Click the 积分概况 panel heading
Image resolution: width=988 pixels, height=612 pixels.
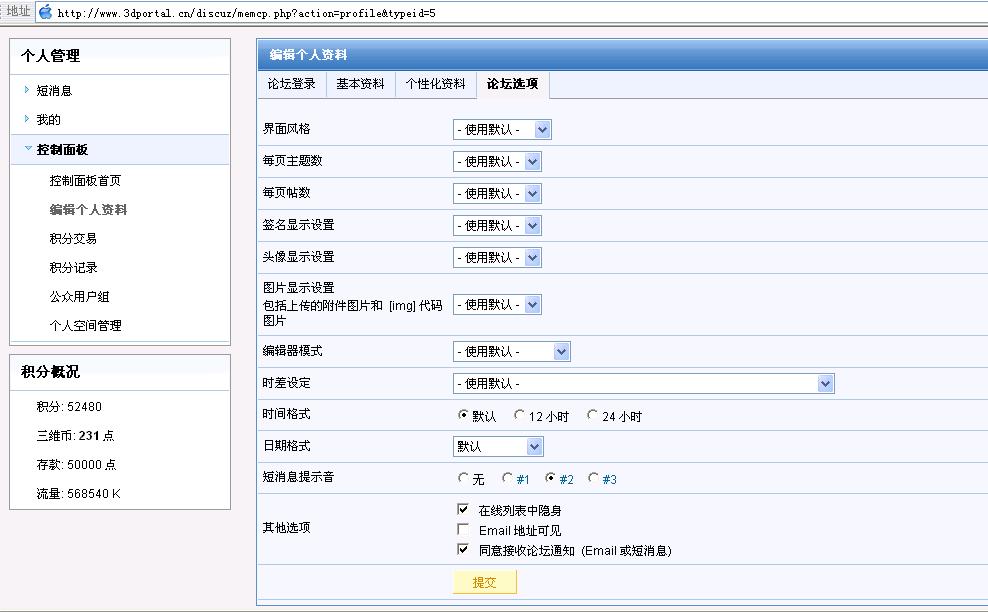(50, 372)
